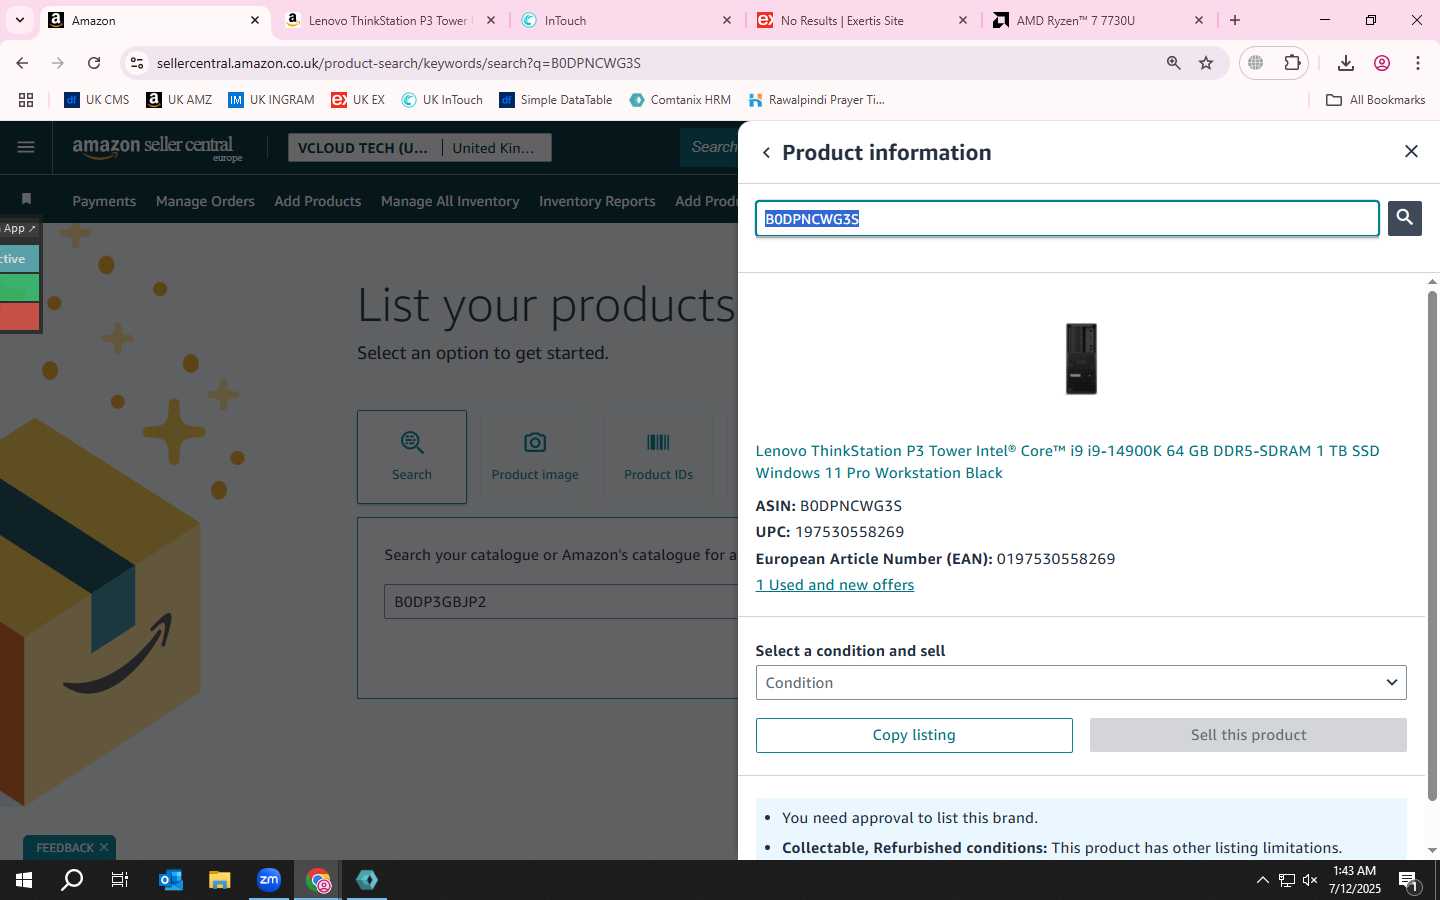Open the Chrome downloads icon

pos(1346,63)
